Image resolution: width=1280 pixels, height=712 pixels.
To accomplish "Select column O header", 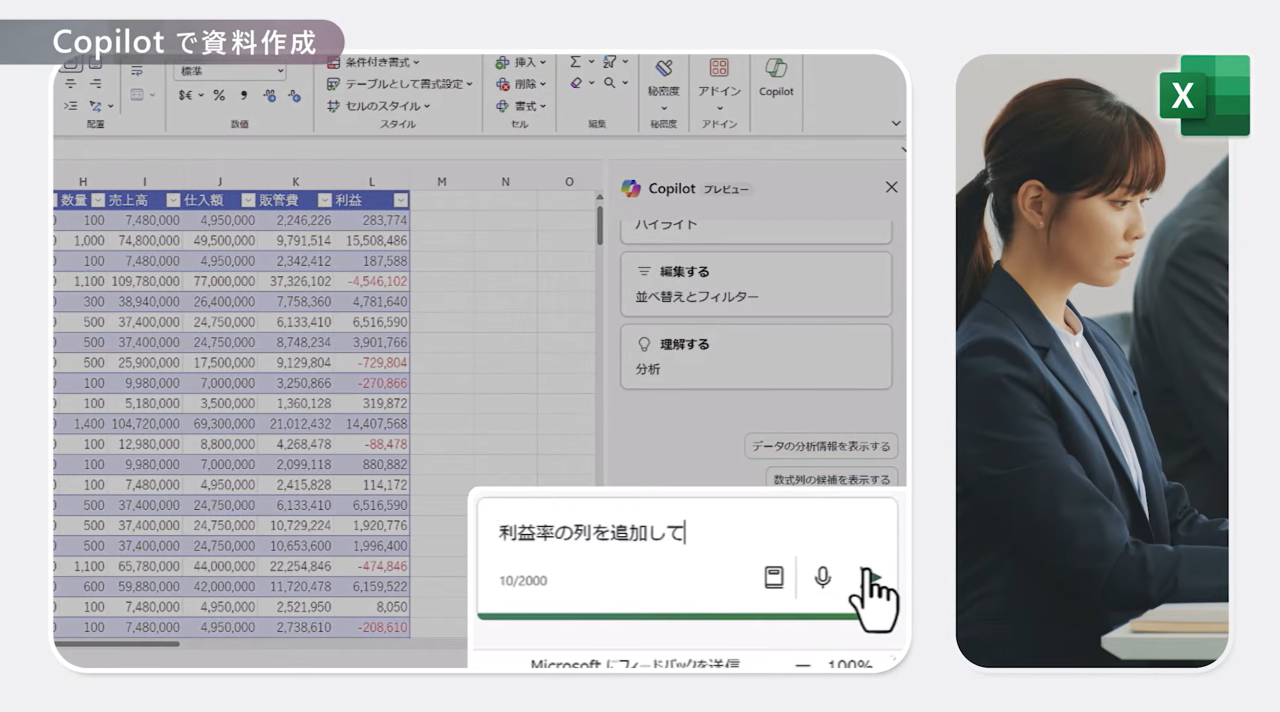I will pyautogui.click(x=569, y=181).
